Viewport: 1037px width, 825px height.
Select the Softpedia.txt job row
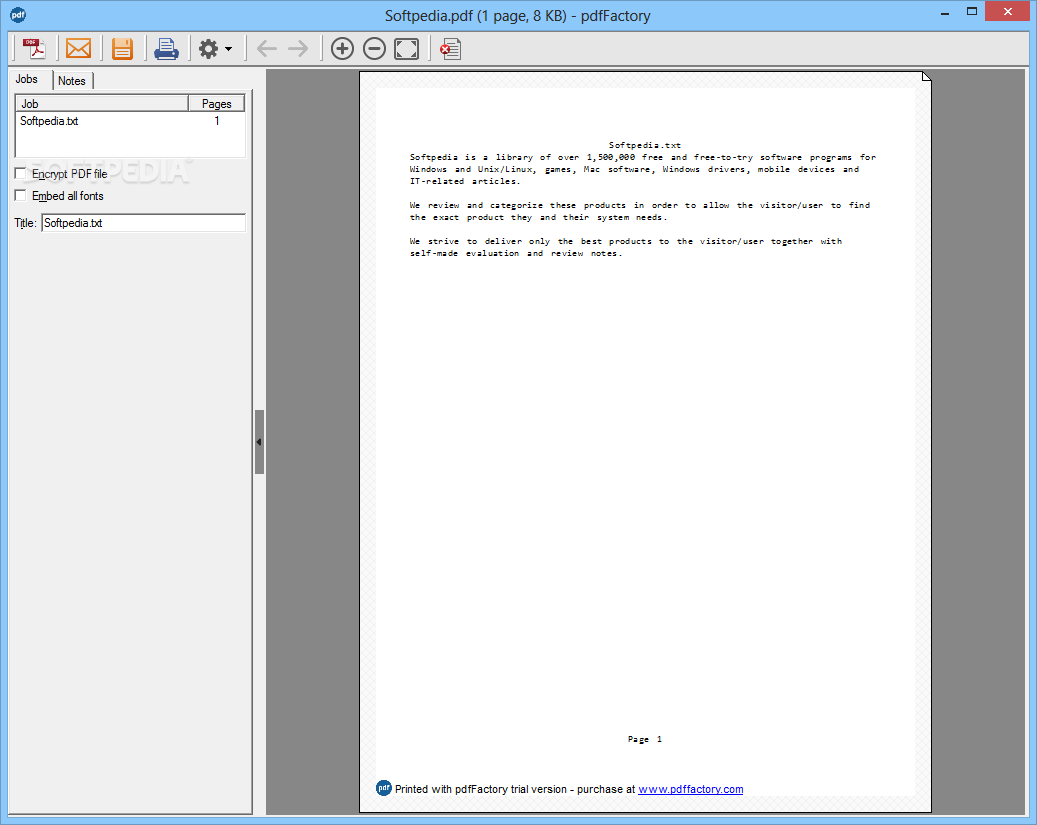(x=130, y=121)
